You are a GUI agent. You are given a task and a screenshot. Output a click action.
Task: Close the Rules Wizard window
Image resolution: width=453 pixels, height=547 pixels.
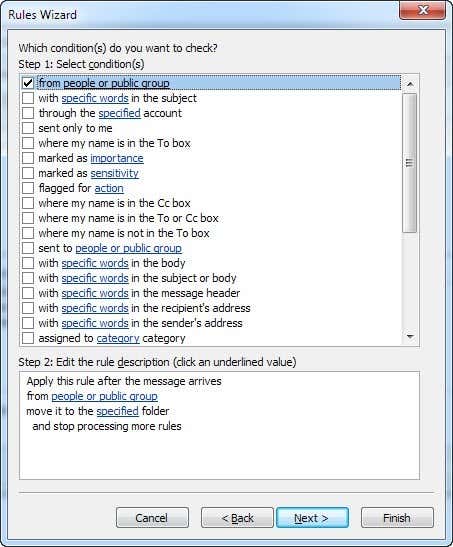(423, 10)
